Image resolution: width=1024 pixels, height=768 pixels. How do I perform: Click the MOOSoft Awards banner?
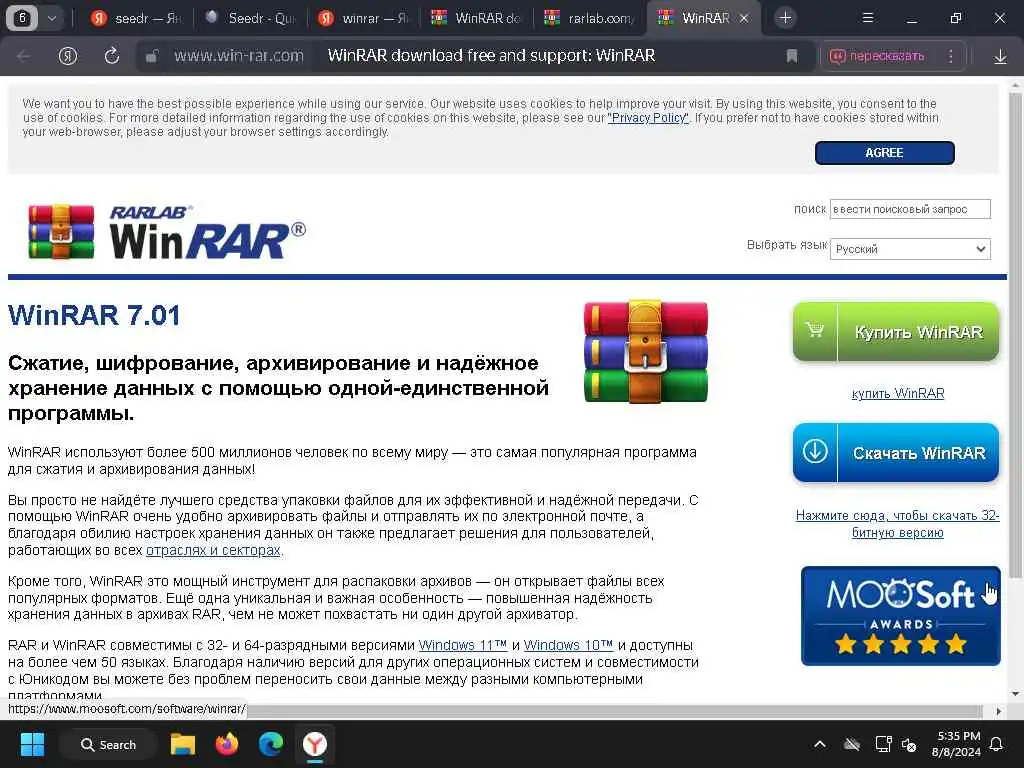tap(901, 616)
